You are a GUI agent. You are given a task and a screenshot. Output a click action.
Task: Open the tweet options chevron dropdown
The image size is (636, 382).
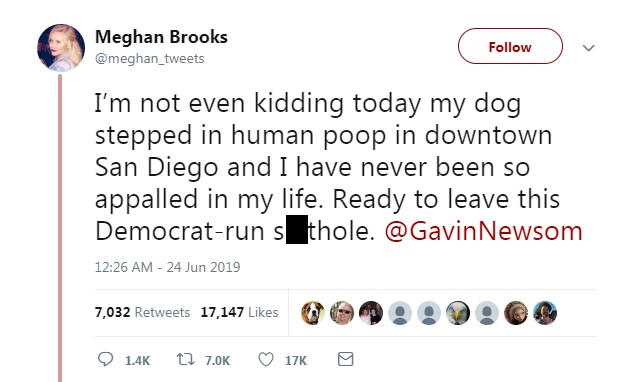pyautogui.click(x=589, y=47)
